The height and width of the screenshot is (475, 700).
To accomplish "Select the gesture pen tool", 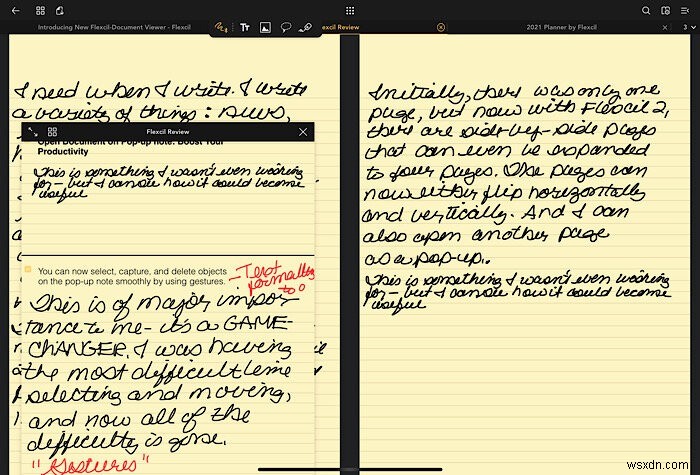I will pos(306,27).
